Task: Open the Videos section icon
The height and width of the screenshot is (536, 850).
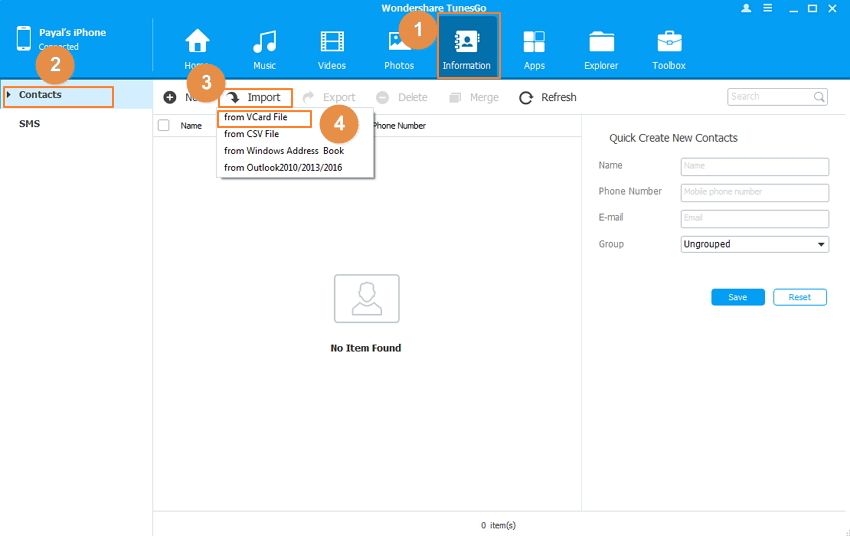Action: [332, 43]
